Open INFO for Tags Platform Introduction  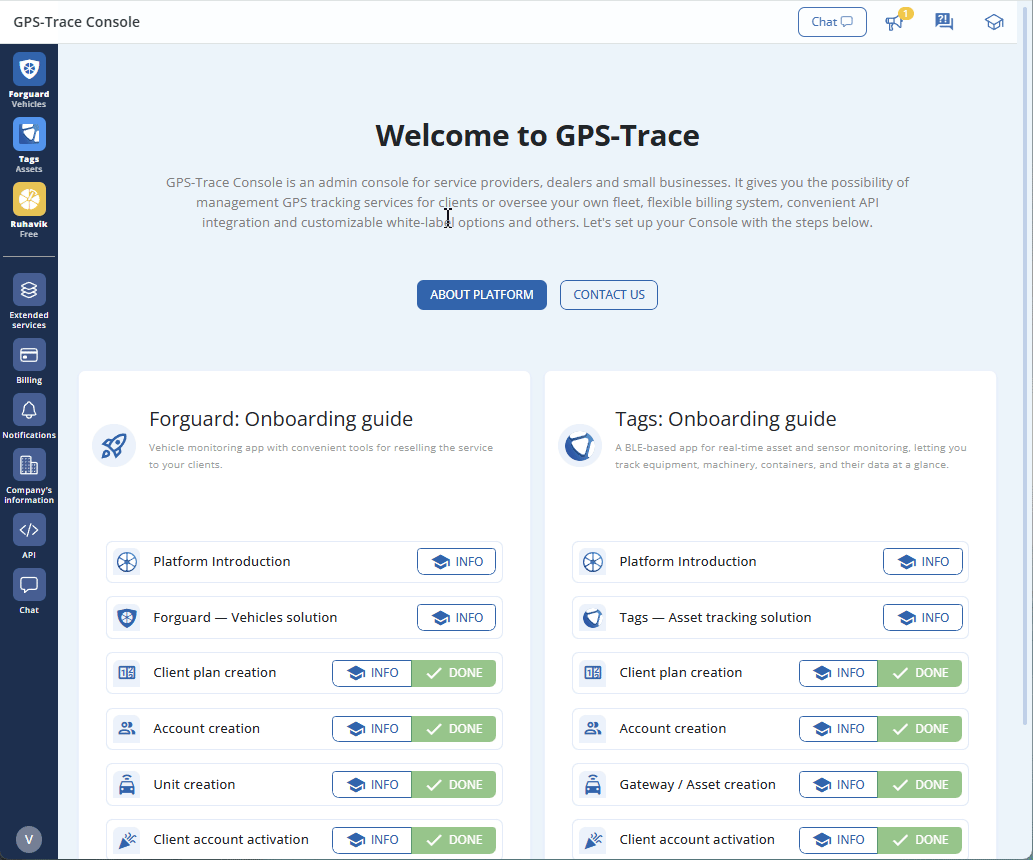click(922, 561)
